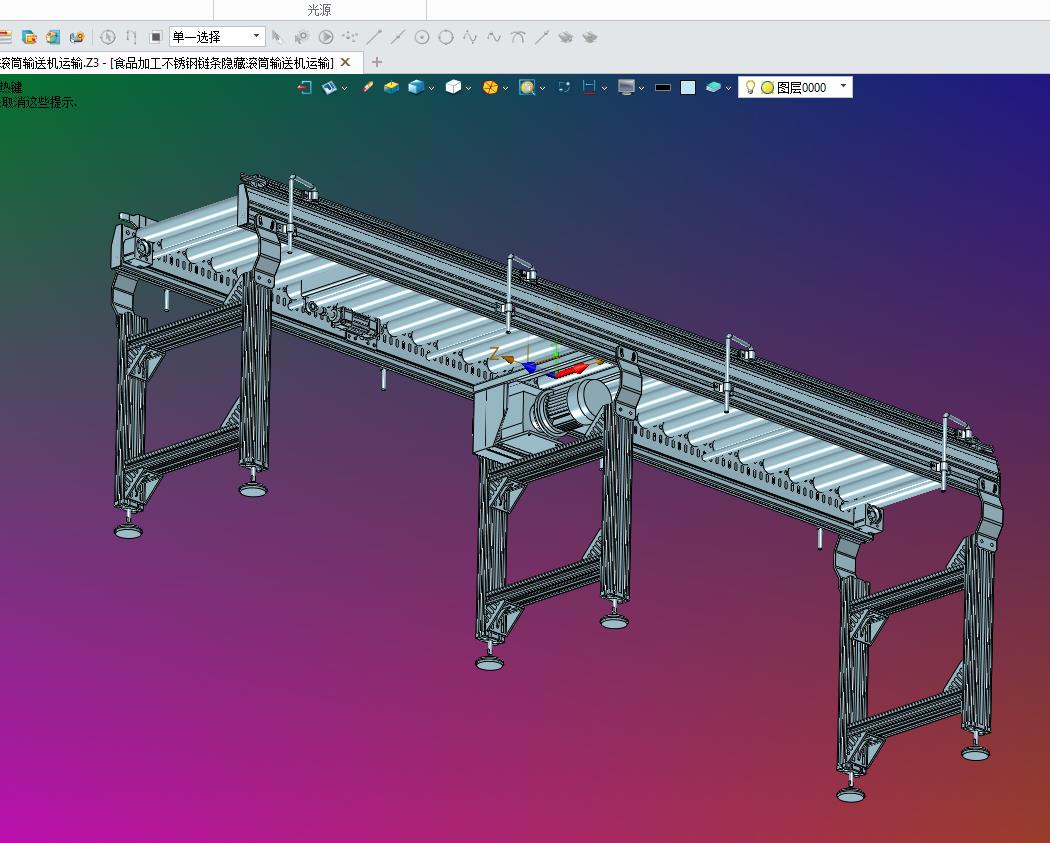Click the light blue color swatch

tap(688, 87)
